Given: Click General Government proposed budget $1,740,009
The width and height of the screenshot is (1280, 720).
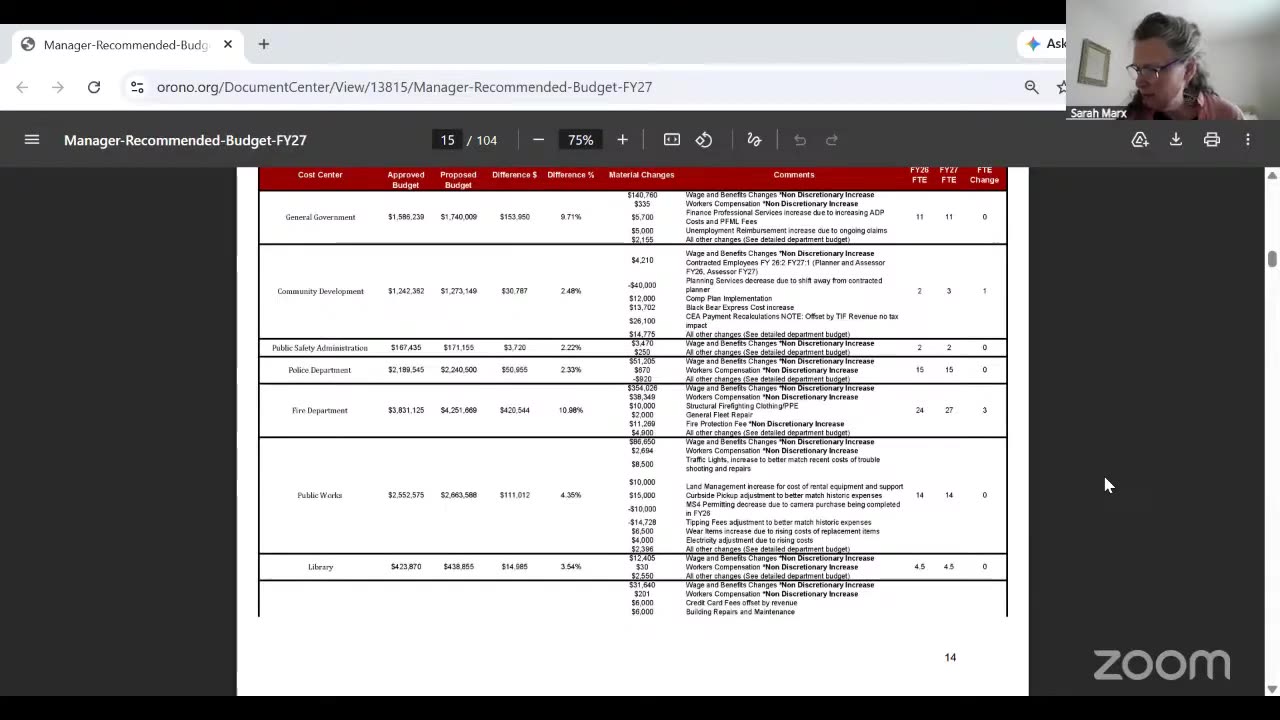Looking at the screenshot, I should [x=458, y=217].
